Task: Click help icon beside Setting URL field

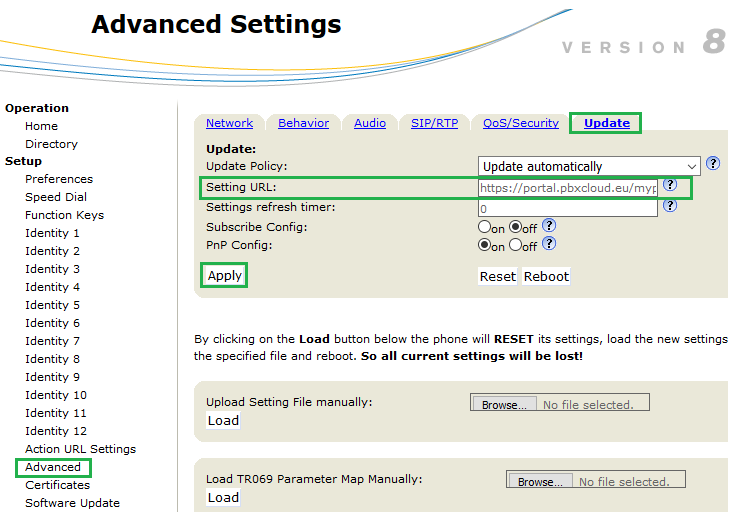Action: [x=670, y=185]
